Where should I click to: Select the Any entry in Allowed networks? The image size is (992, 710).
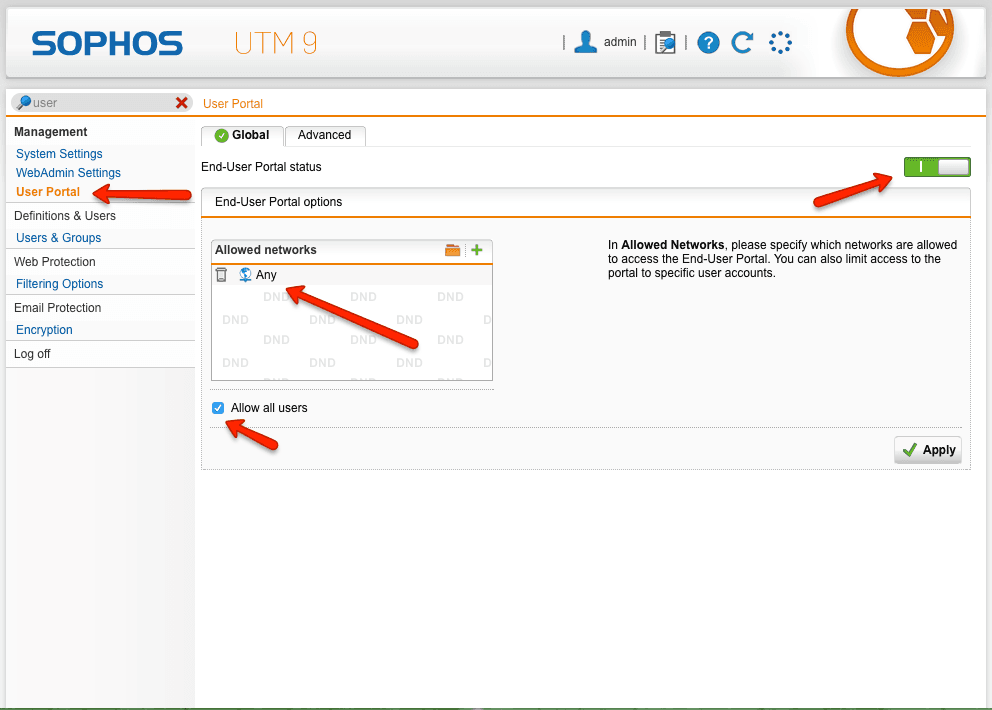[x=266, y=275]
